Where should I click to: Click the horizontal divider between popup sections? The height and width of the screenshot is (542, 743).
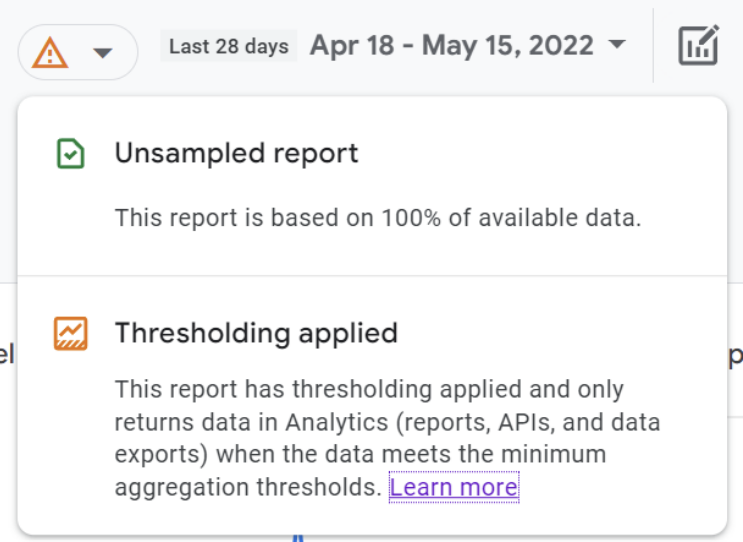(x=372, y=275)
